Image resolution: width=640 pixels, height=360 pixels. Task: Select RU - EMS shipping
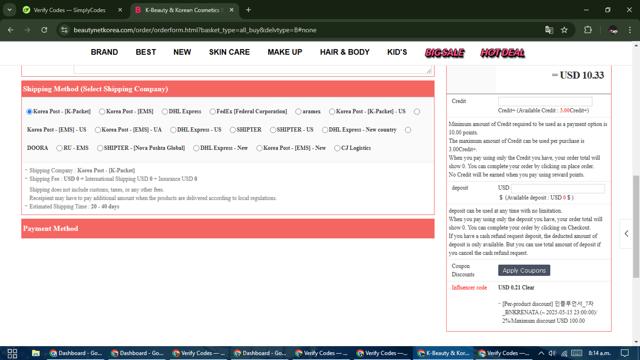59,148
